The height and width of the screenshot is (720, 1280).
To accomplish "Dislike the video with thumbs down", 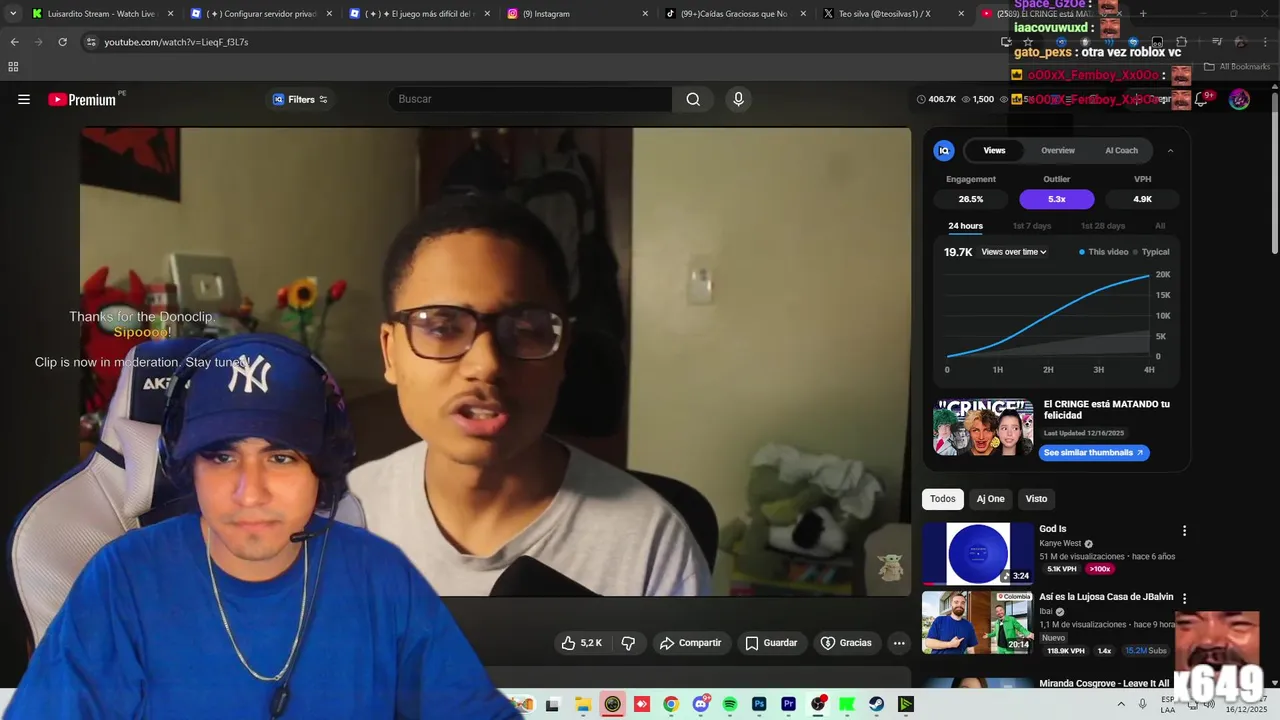I will click(x=628, y=643).
